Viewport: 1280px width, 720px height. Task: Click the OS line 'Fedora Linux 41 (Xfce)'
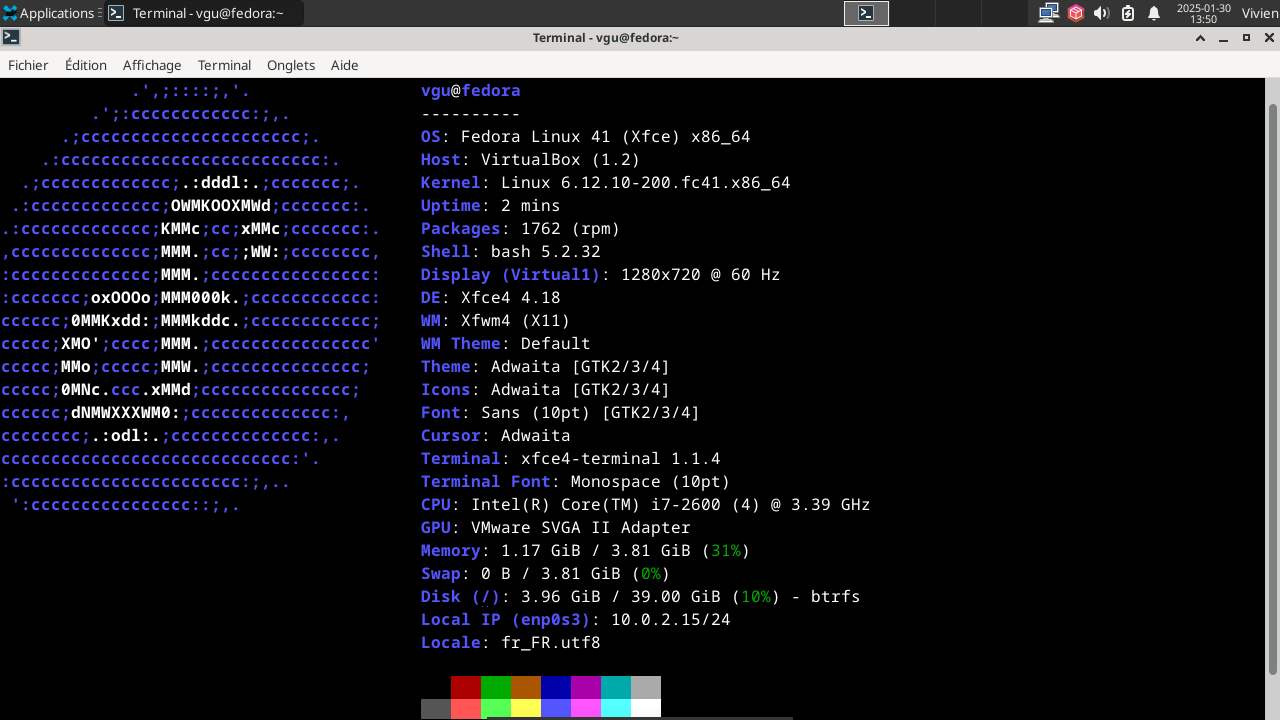click(586, 136)
